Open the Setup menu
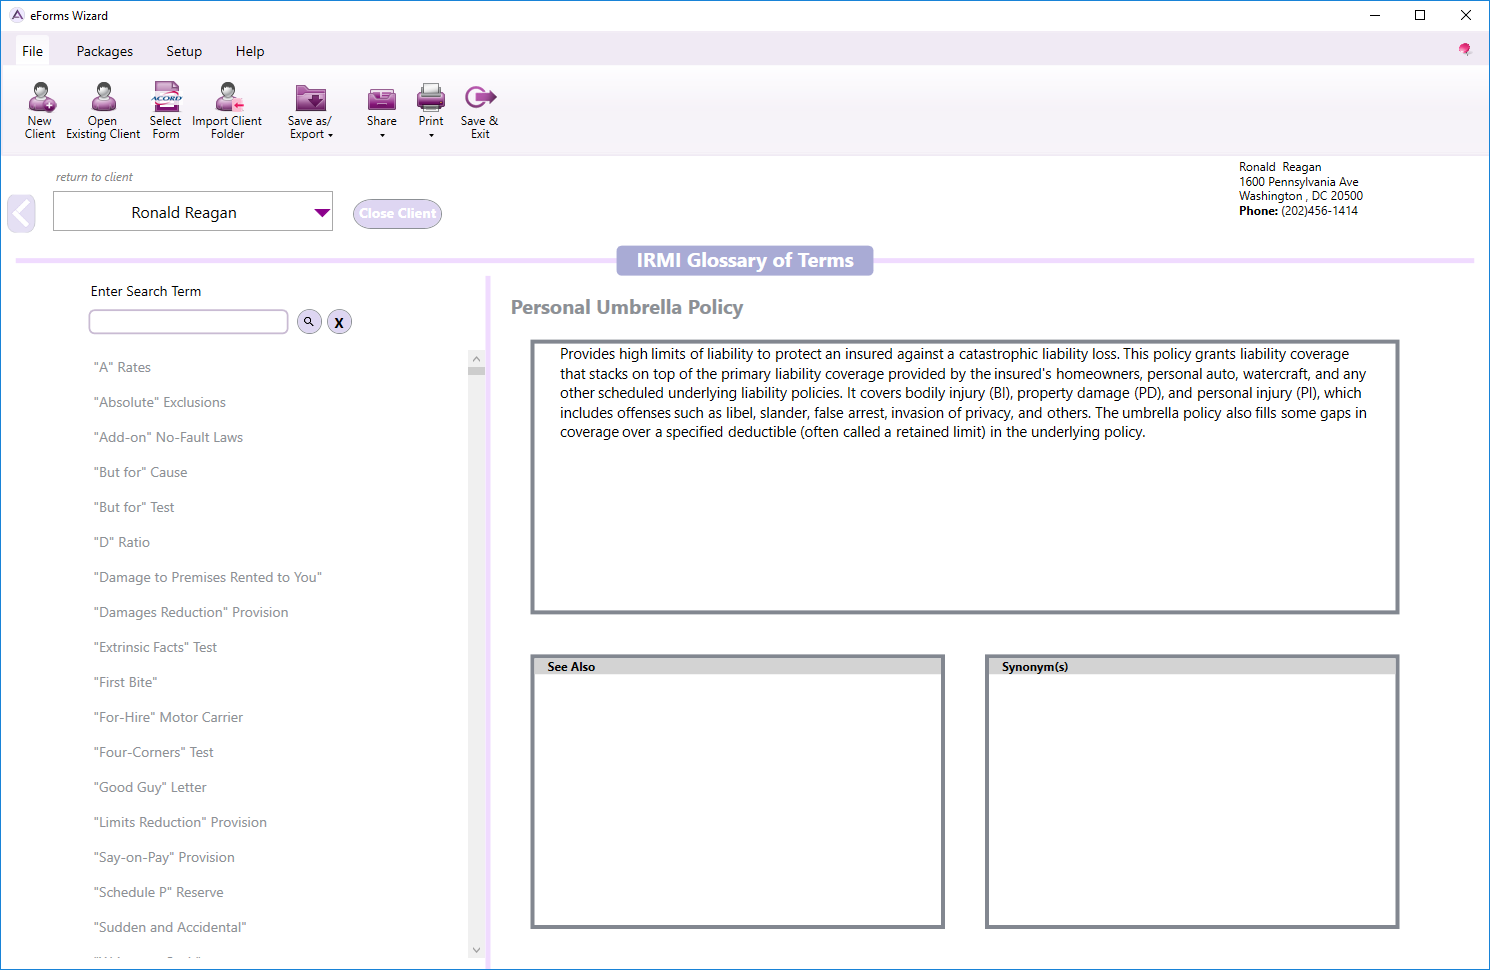 click(x=184, y=51)
